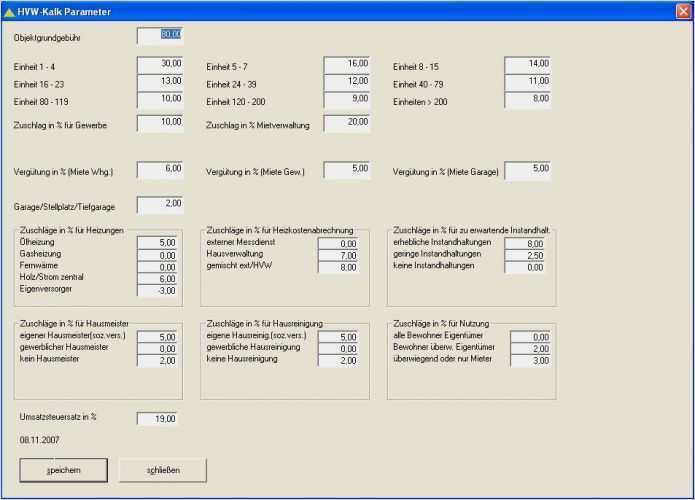The width and height of the screenshot is (695, 500).
Task: Modify the gewerbliche Hausreinigung field
Action: tap(338, 348)
